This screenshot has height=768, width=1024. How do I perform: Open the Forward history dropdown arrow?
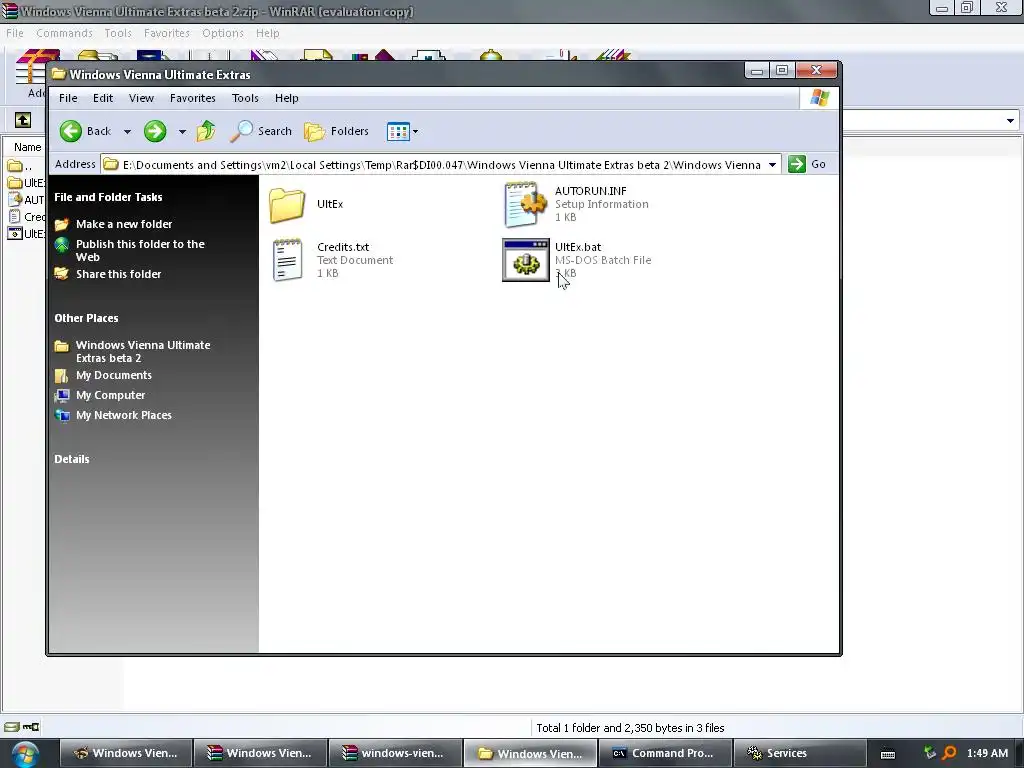182,131
